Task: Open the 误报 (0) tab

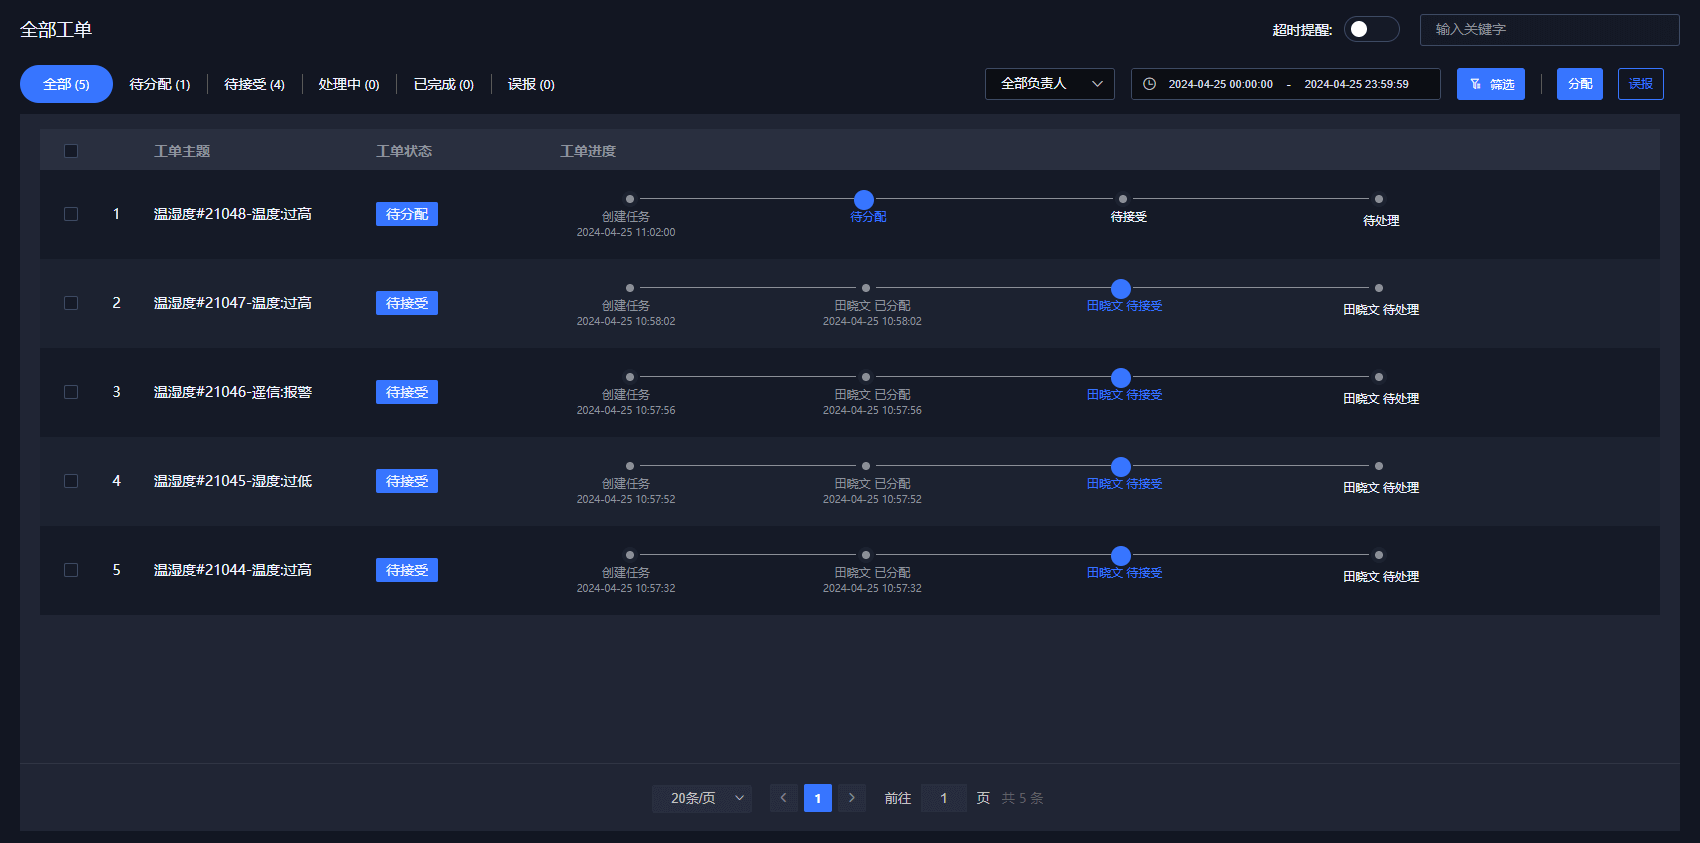Action: pos(531,84)
